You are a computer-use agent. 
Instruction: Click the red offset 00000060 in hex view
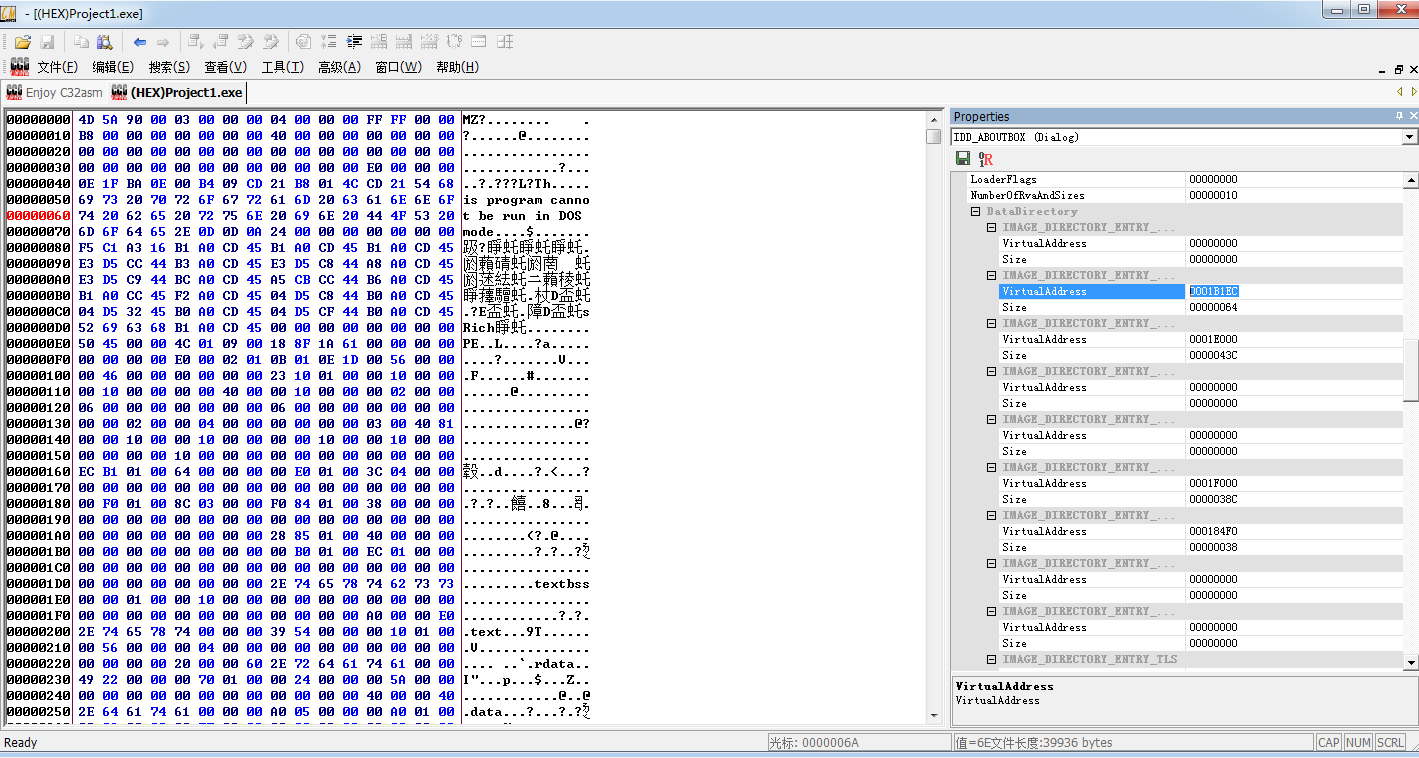[37, 215]
